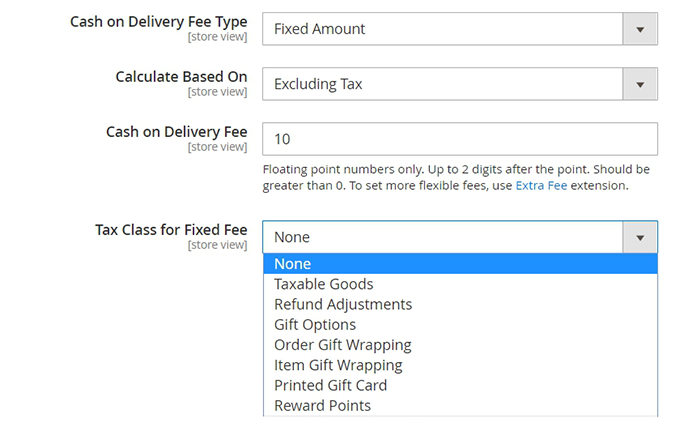The image size is (684, 427).
Task: Click the arrow button beside Fixed Amount
Action: pos(640,29)
